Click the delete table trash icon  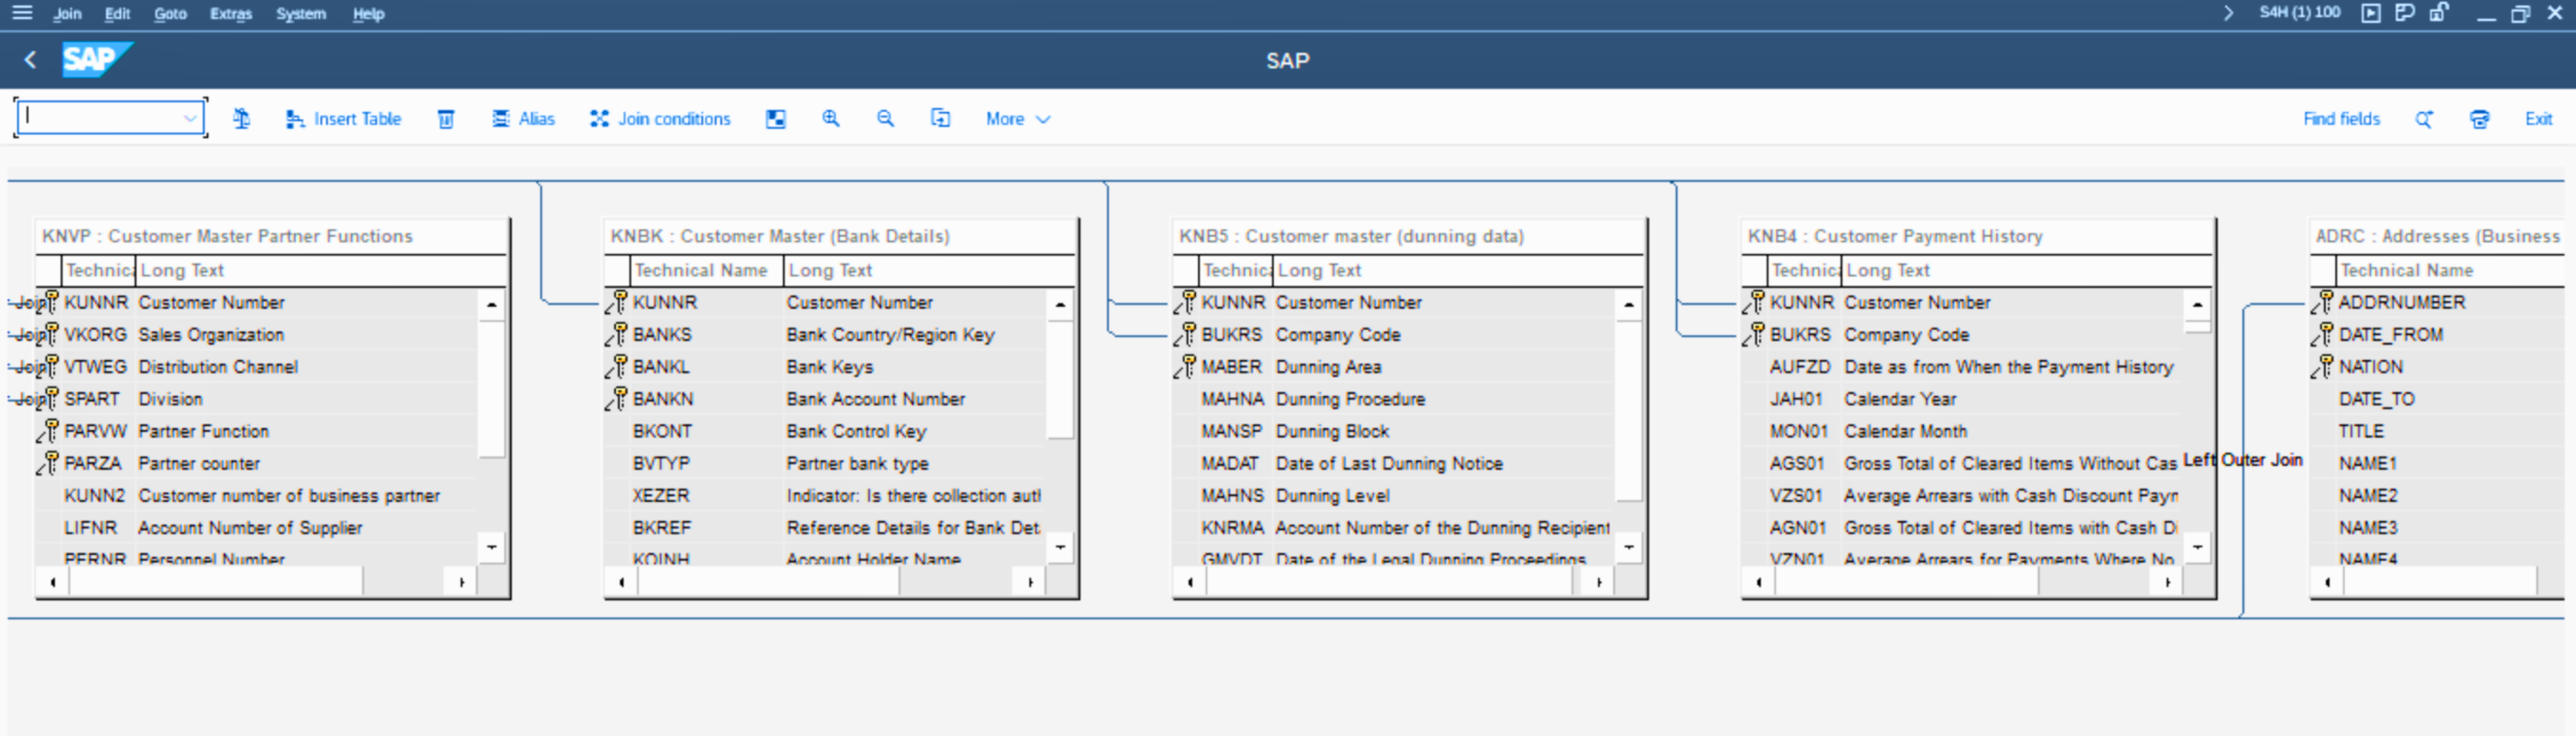(x=446, y=119)
